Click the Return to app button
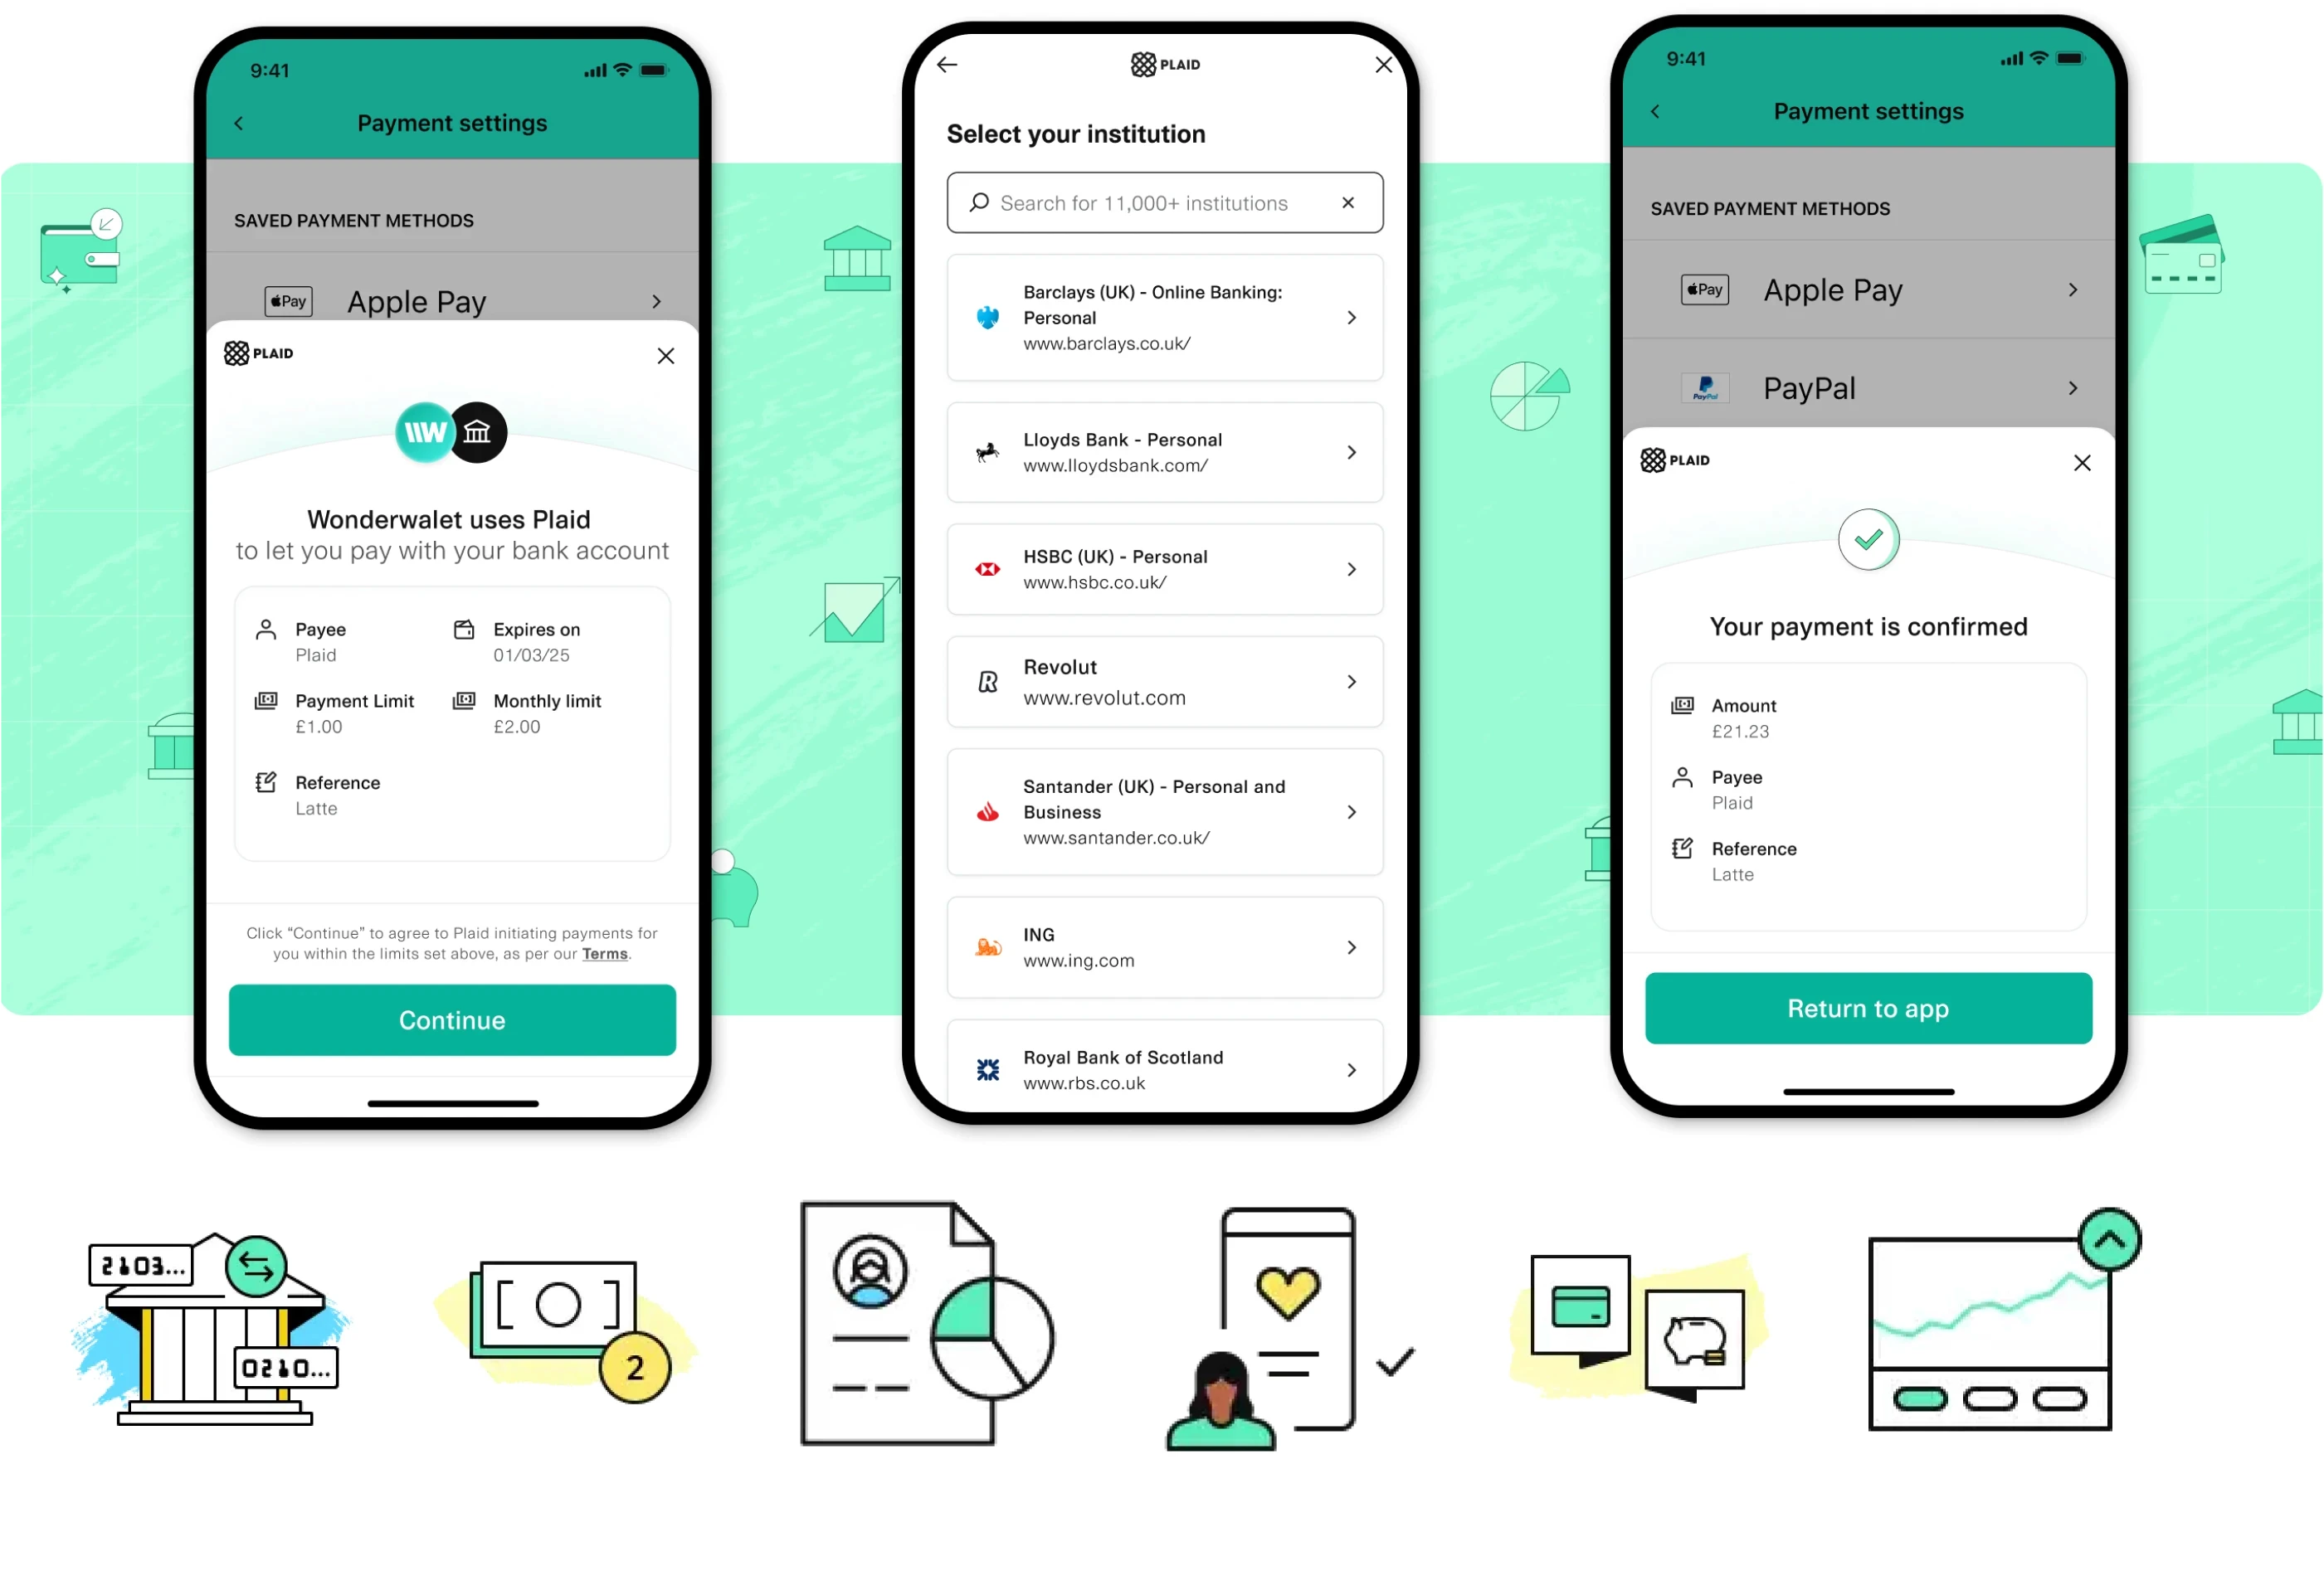Viewport: 2324px width, 1576px height. point(1868,1008)
